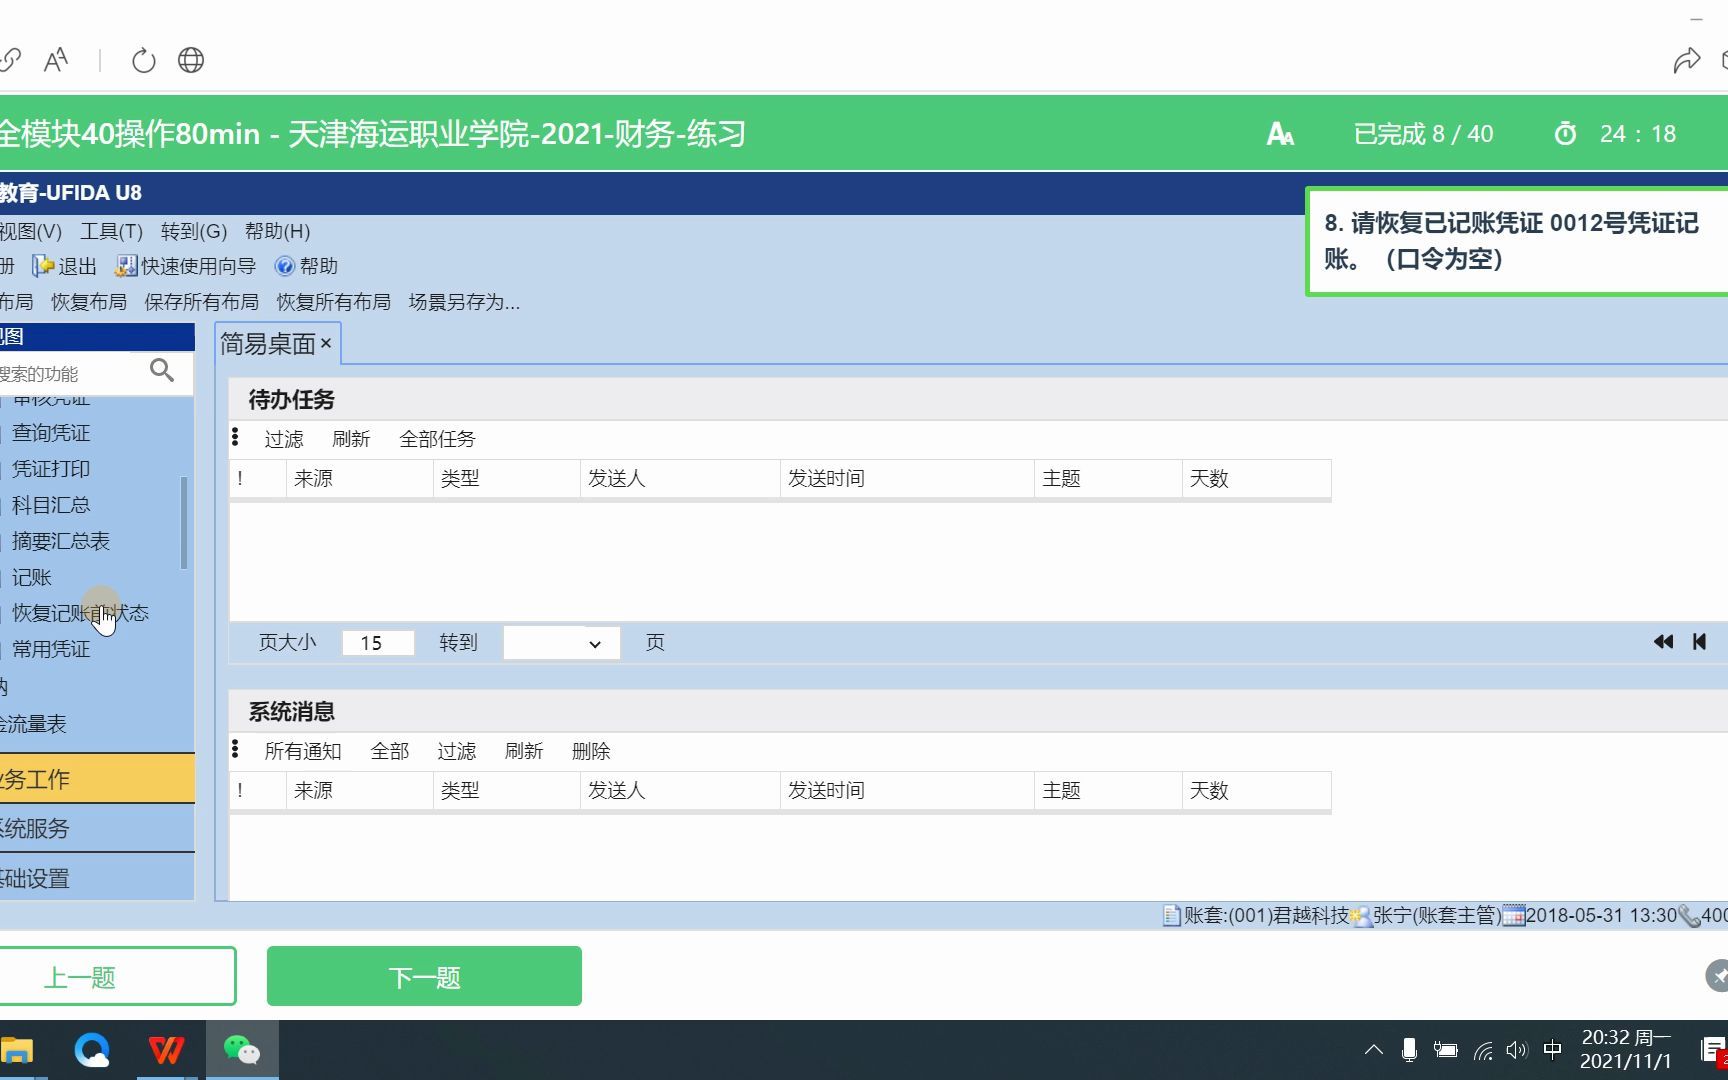Click 全部 in 系统消息 toolbar

click(x=390, y=751)
